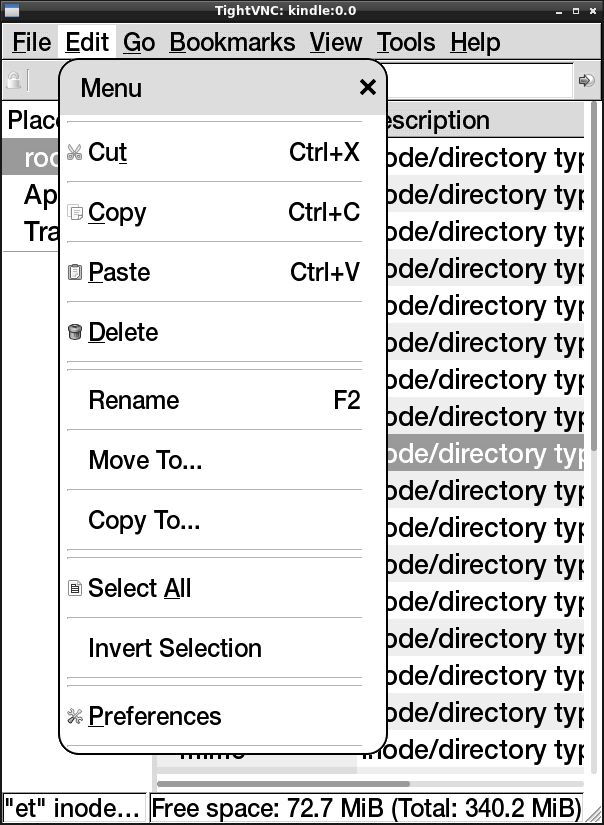Click the lock icon left of the toolbar
This screenshot has width=604, height=825.
click(14, 80)
